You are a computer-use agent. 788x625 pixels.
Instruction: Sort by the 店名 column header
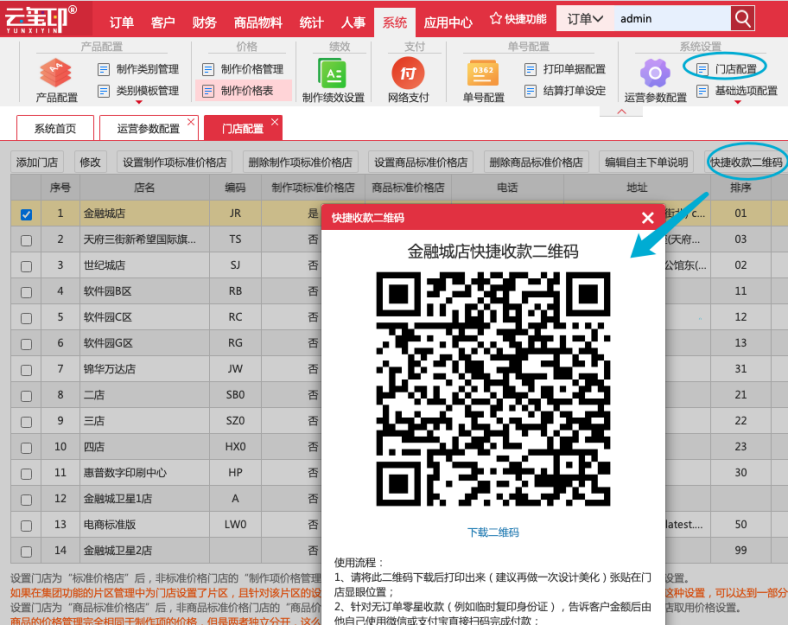pyautogui.click(x=144, y=187)
